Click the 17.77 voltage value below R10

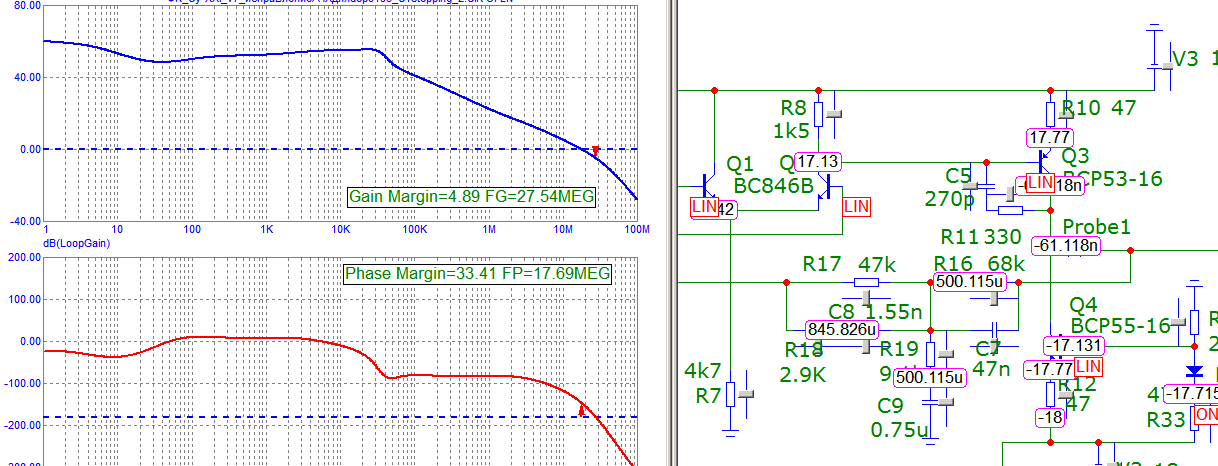tap(1050, 137)
